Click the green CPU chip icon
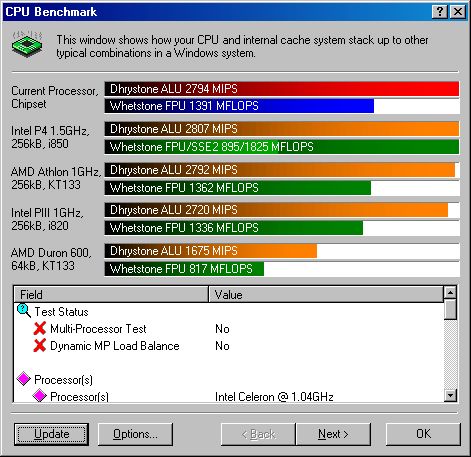 (27, 44)
